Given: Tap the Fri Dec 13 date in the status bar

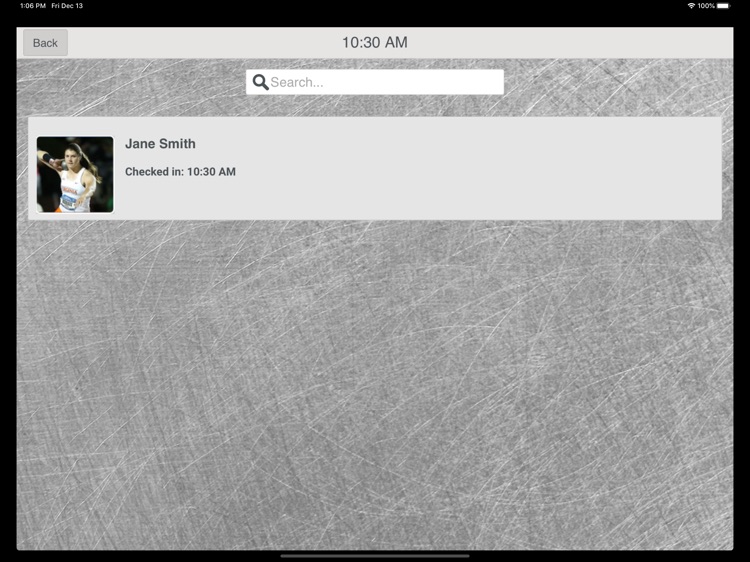Looking at the screenshot, I should point(67,6).
